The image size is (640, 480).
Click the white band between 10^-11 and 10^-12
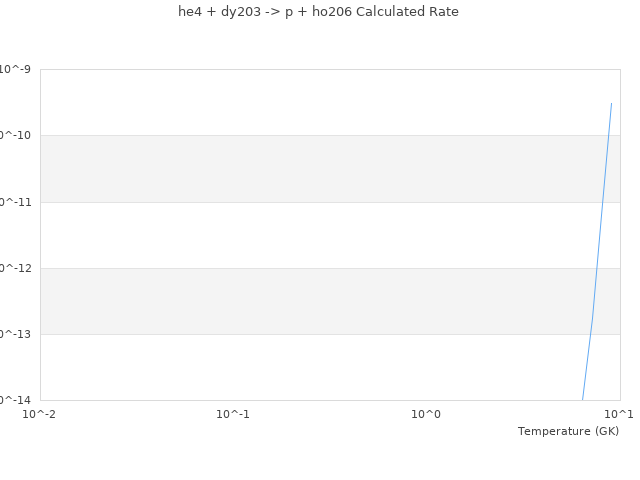point(300,235)
